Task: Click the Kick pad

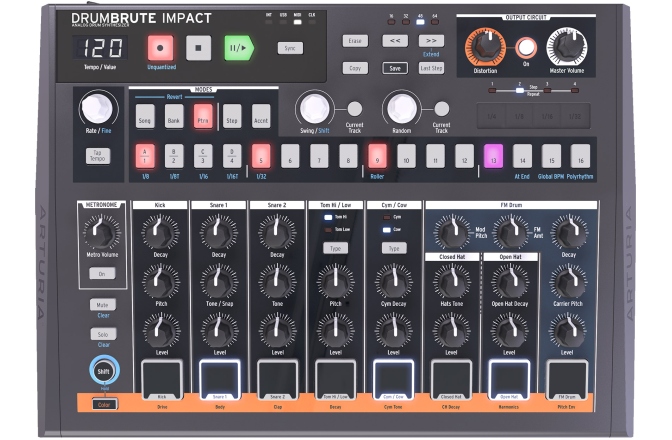Action: pos(162,380)
